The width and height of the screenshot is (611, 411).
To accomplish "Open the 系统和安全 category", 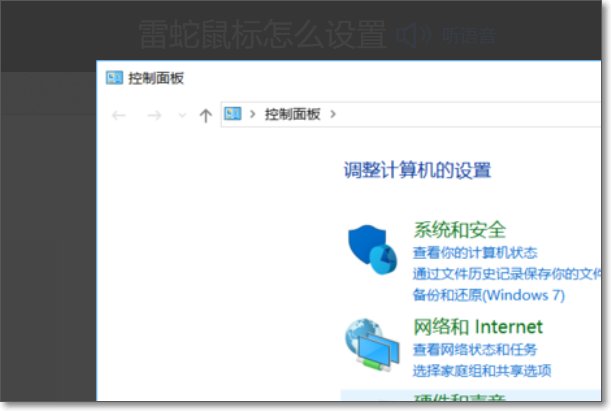I will coord(460,229).
